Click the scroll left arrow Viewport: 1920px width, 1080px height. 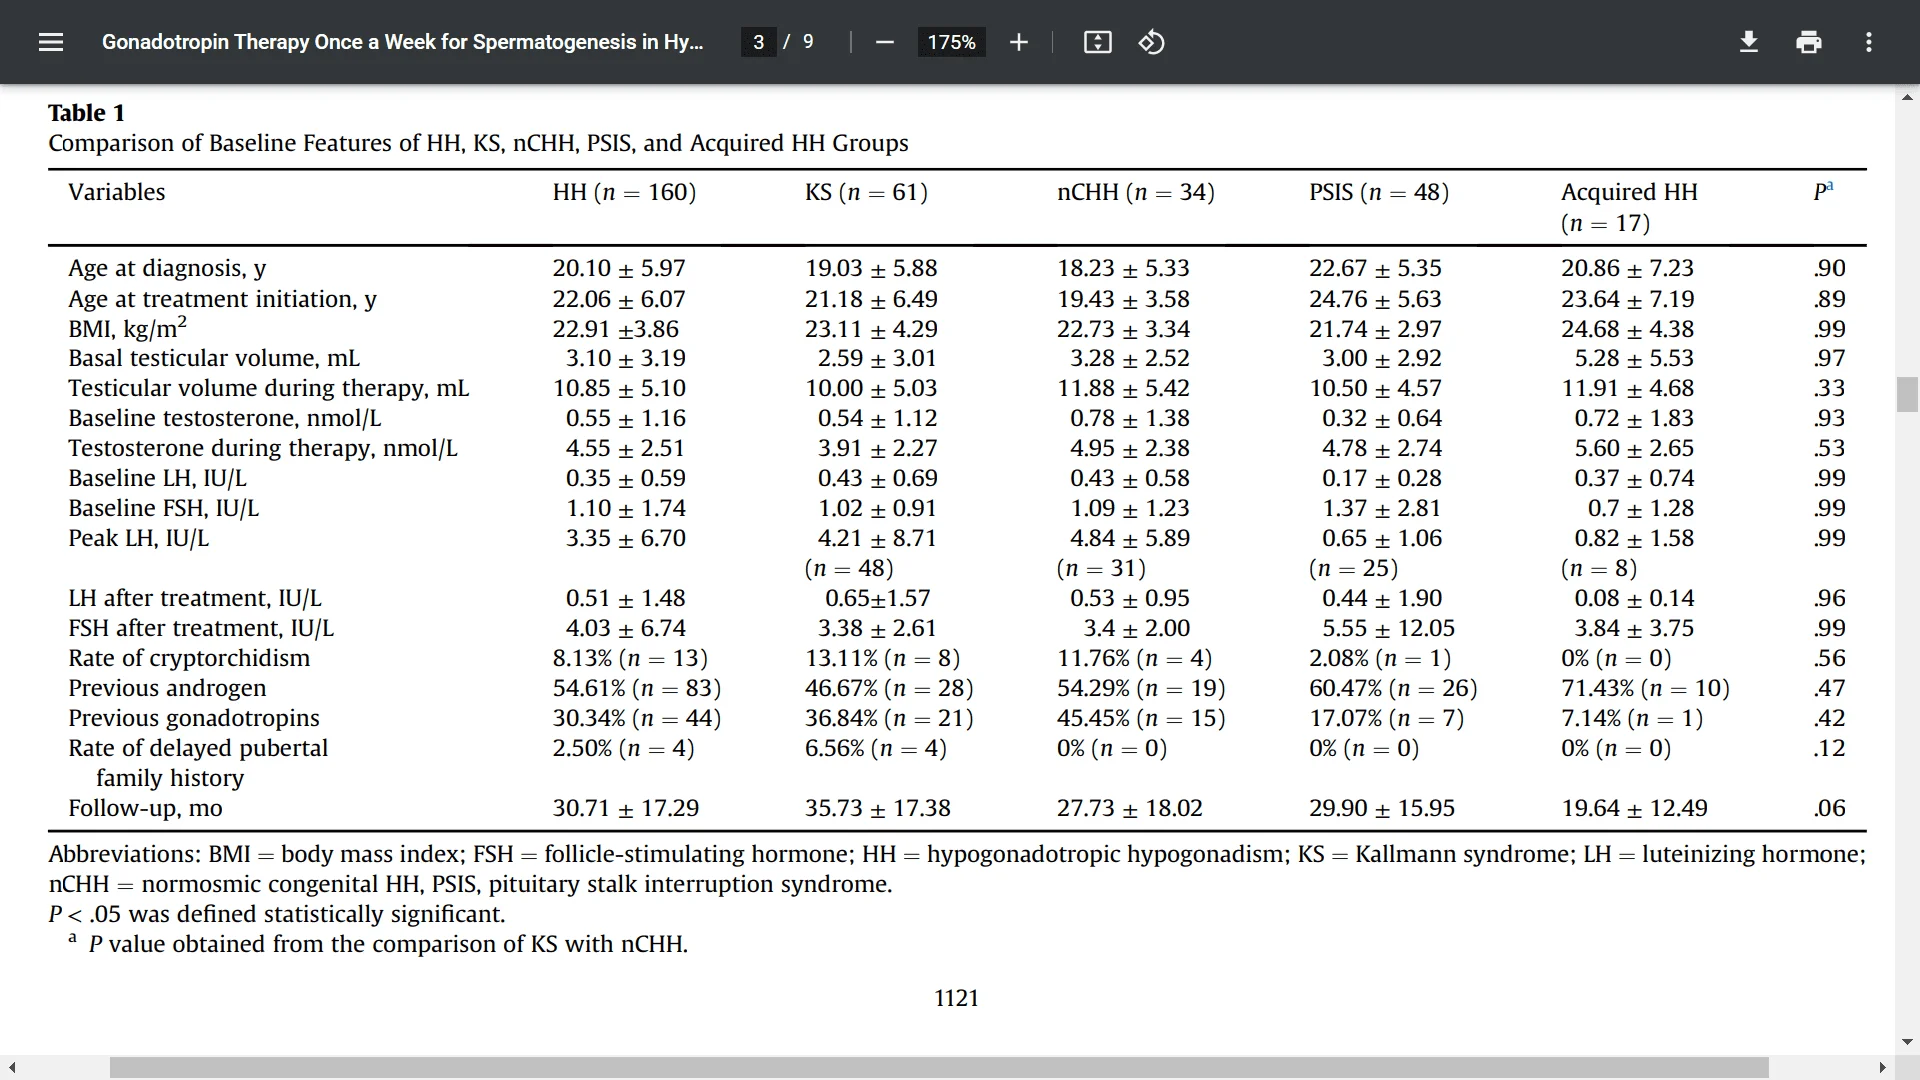point(11,1068)
